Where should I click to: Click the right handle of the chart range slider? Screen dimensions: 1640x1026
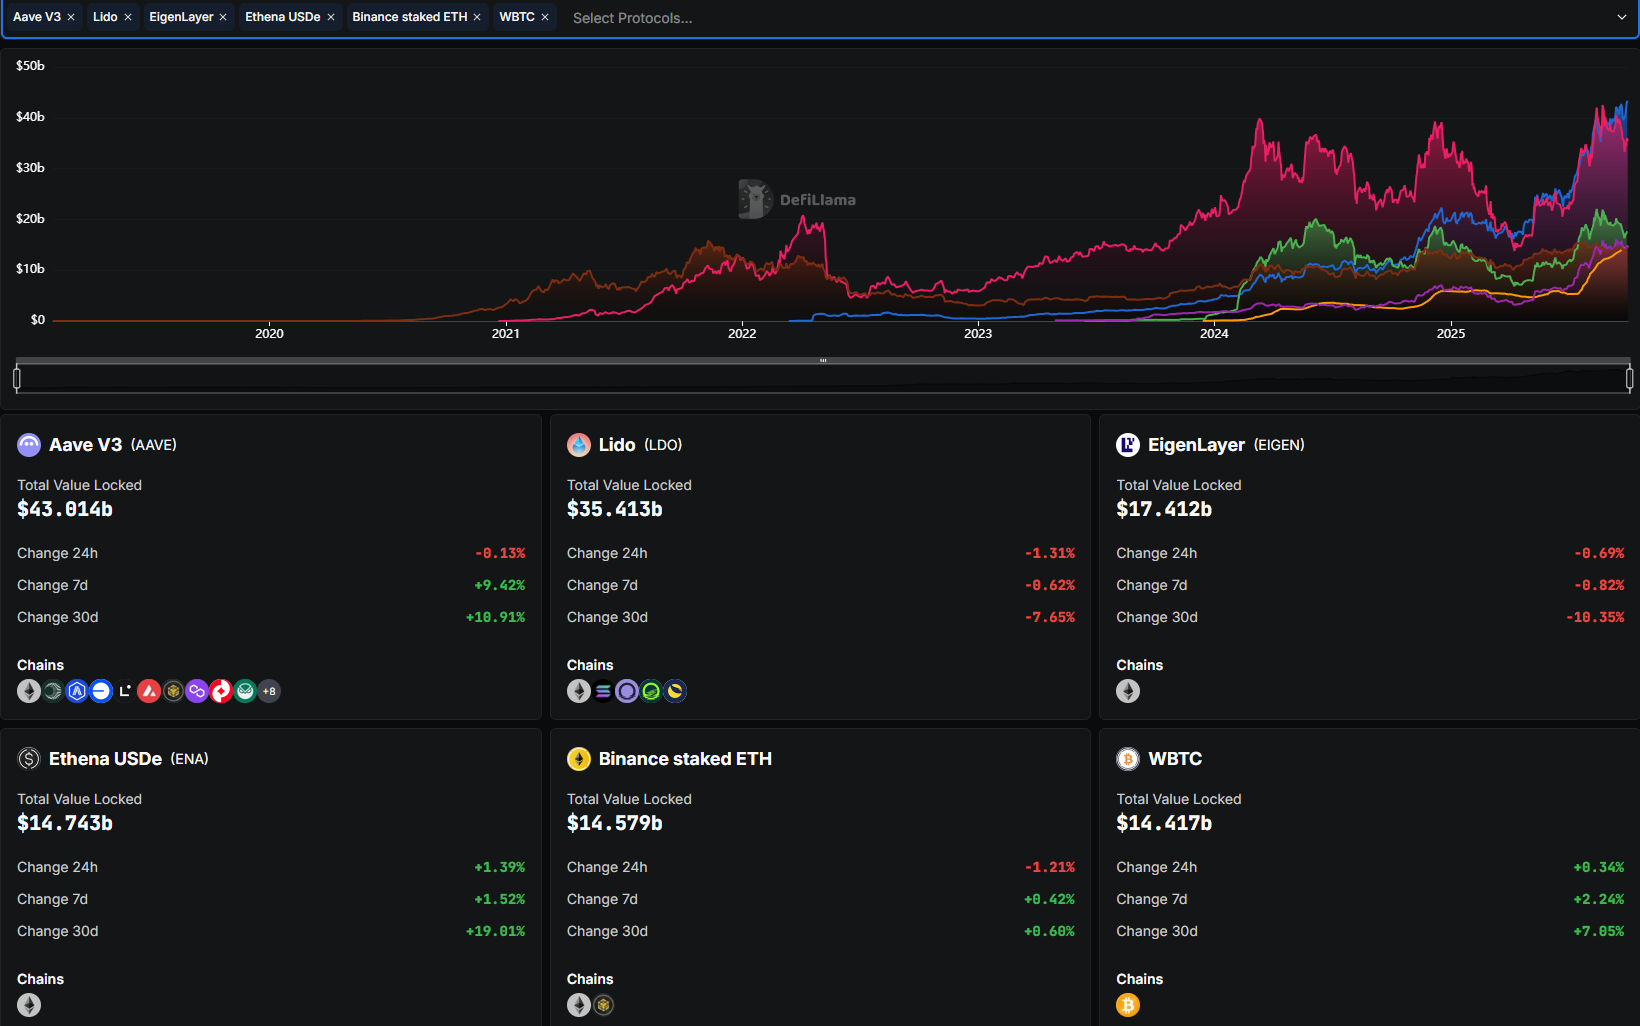[1629, 378]
